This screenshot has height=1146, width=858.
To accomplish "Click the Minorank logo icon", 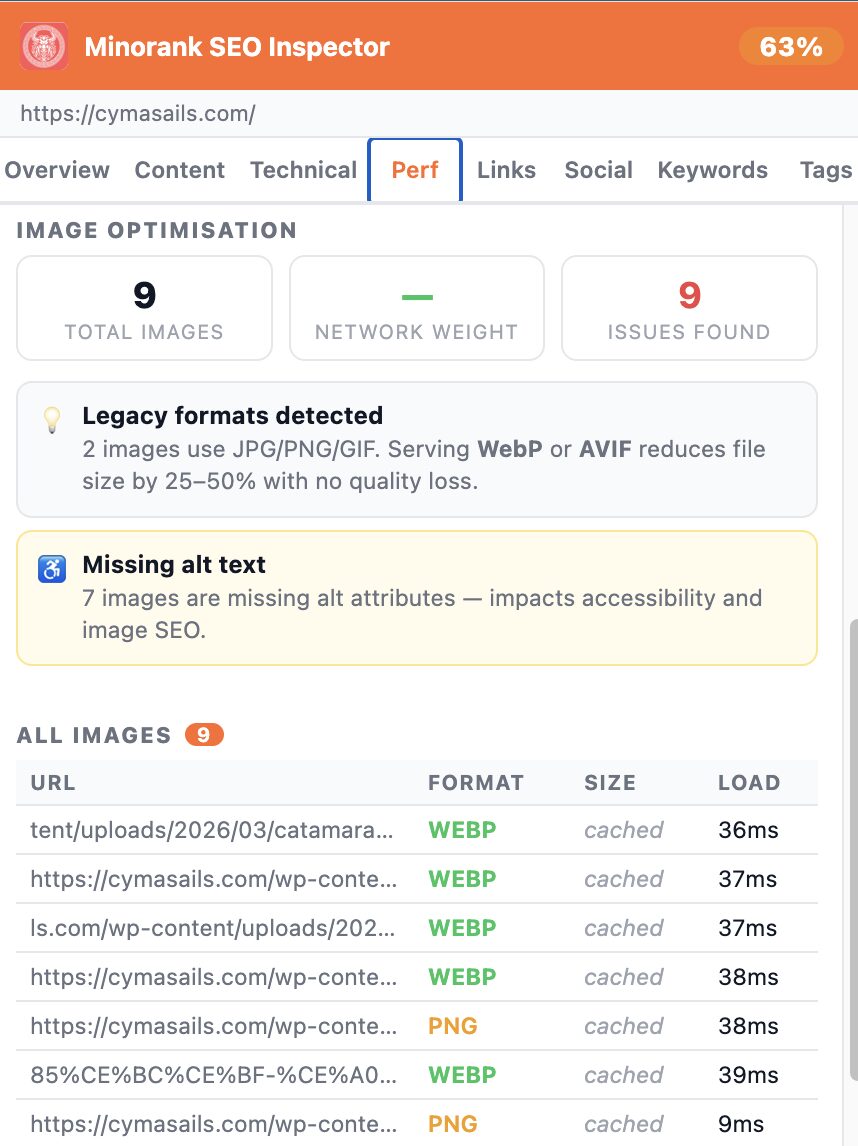I will point(45,46).
